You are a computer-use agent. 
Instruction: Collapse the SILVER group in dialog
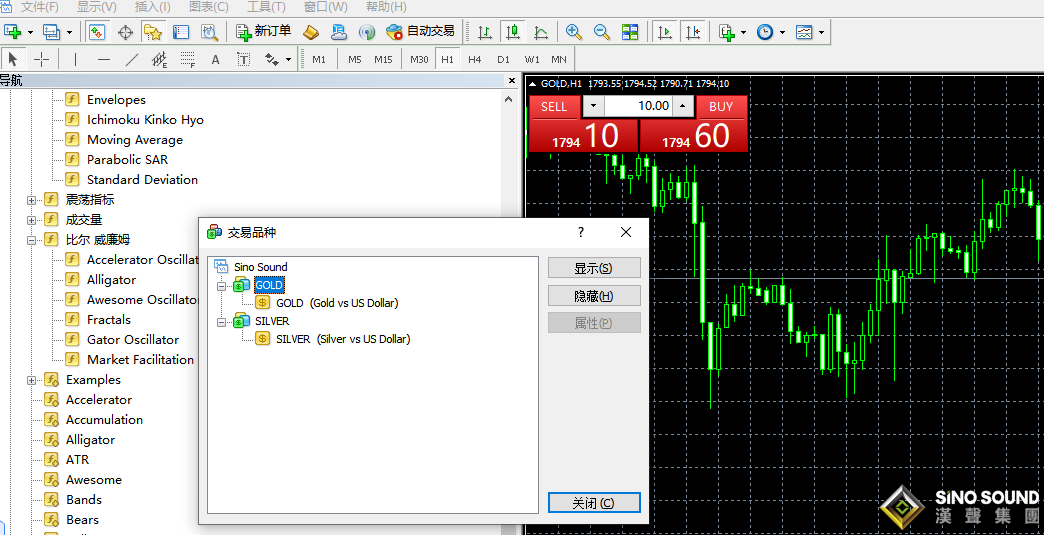[x=222, y=321]
